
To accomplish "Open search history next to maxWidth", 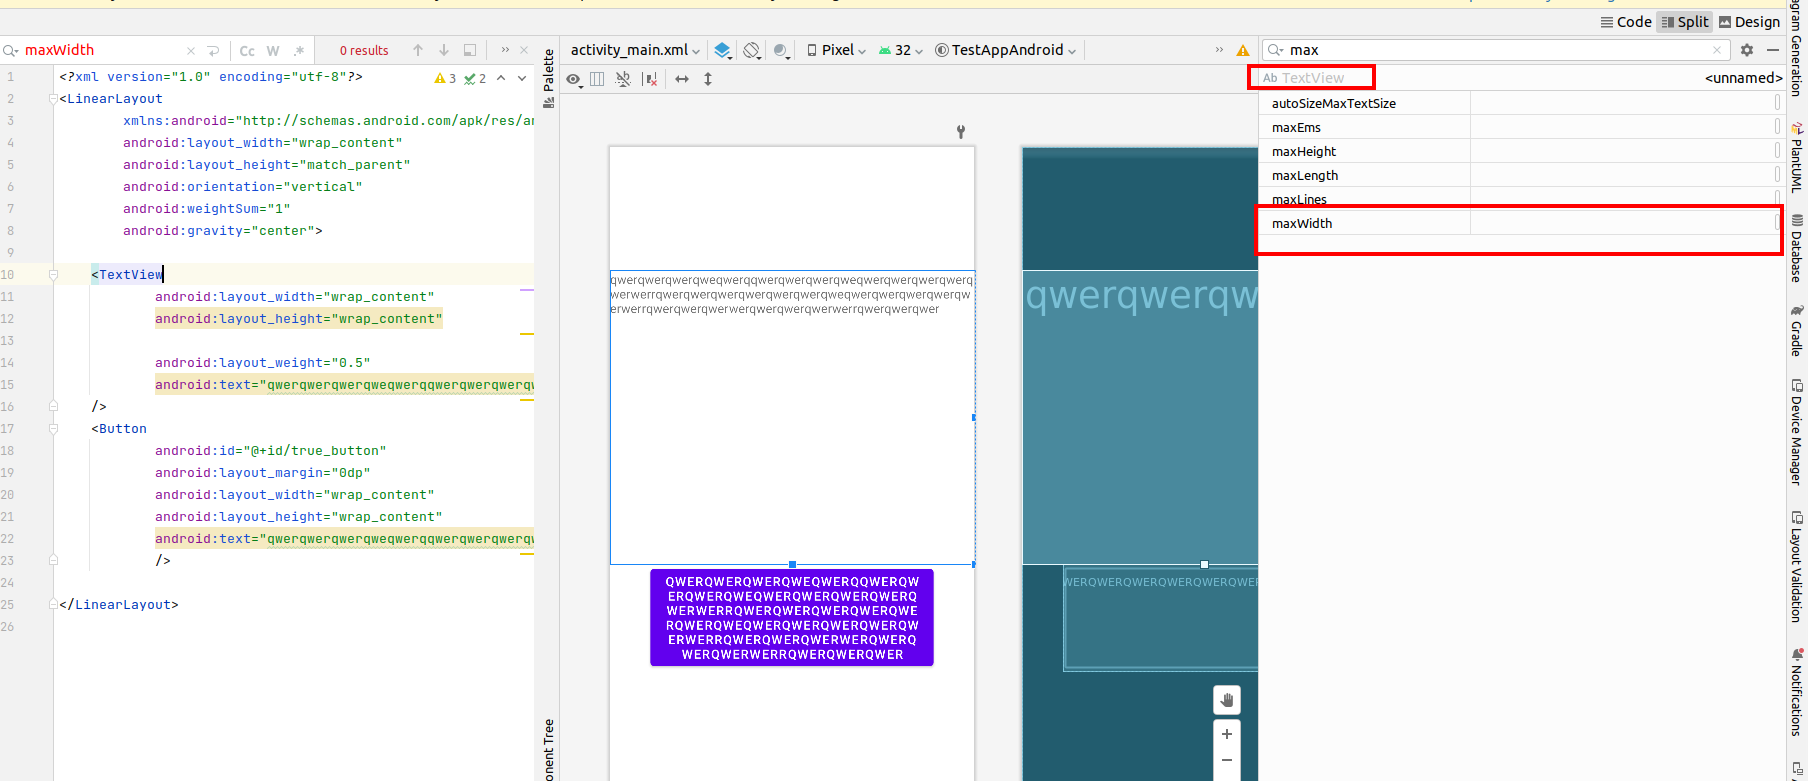I will [11, 50].
